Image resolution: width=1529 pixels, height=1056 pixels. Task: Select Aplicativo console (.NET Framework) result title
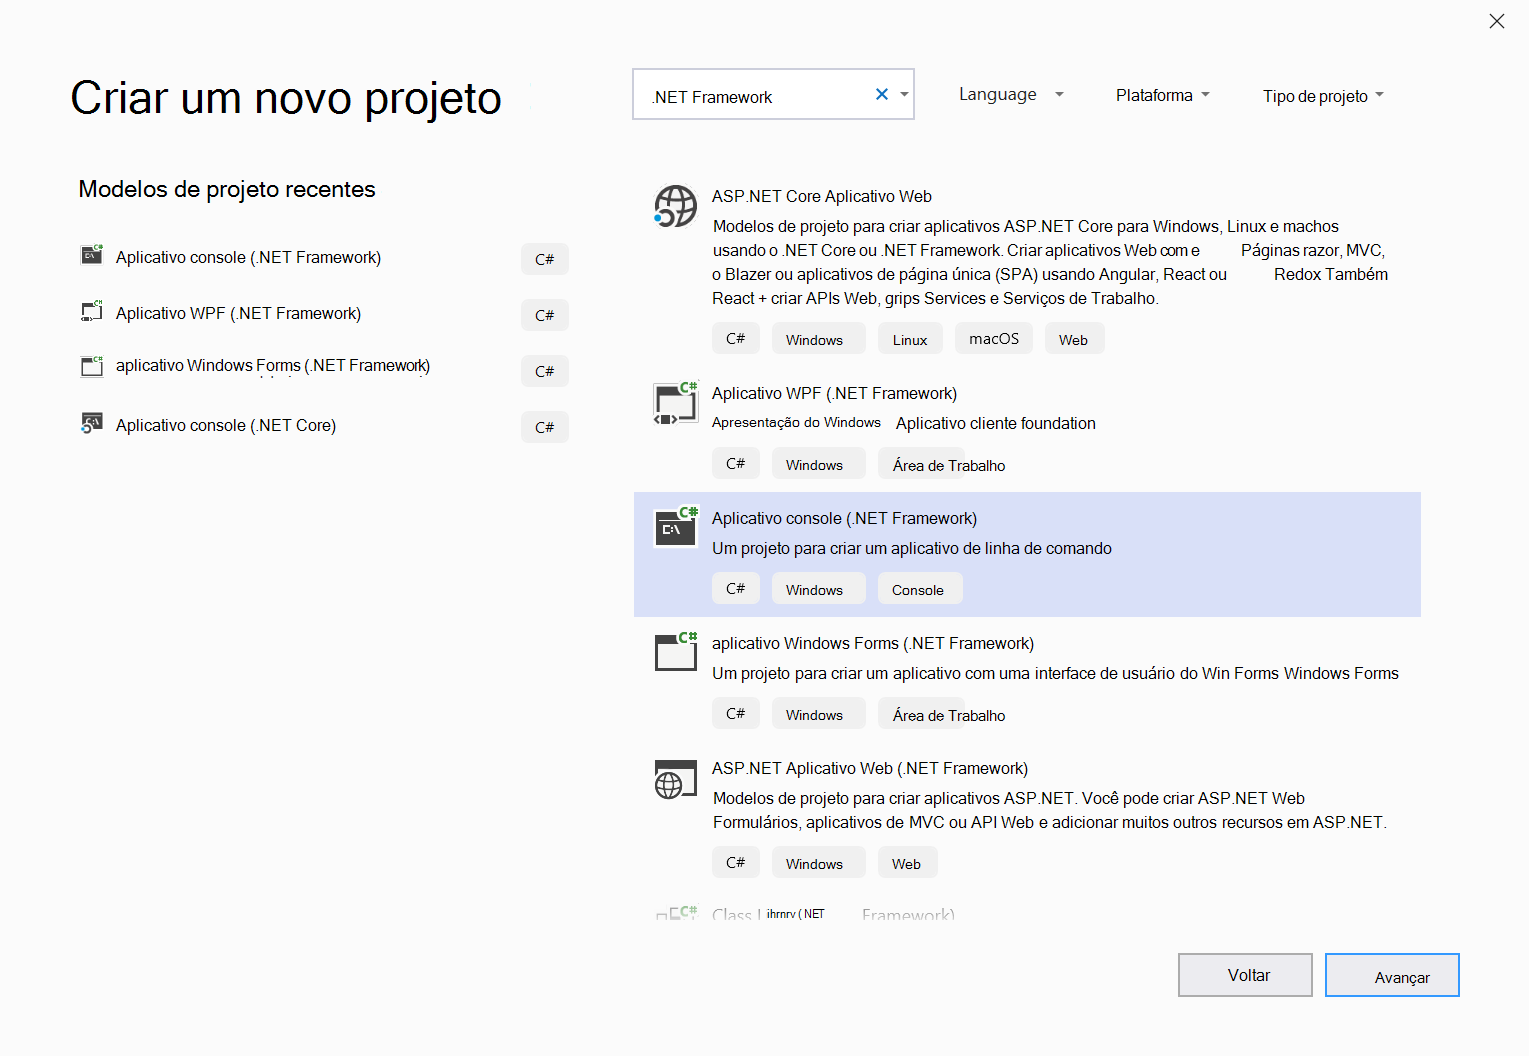(x=844, y=518)
